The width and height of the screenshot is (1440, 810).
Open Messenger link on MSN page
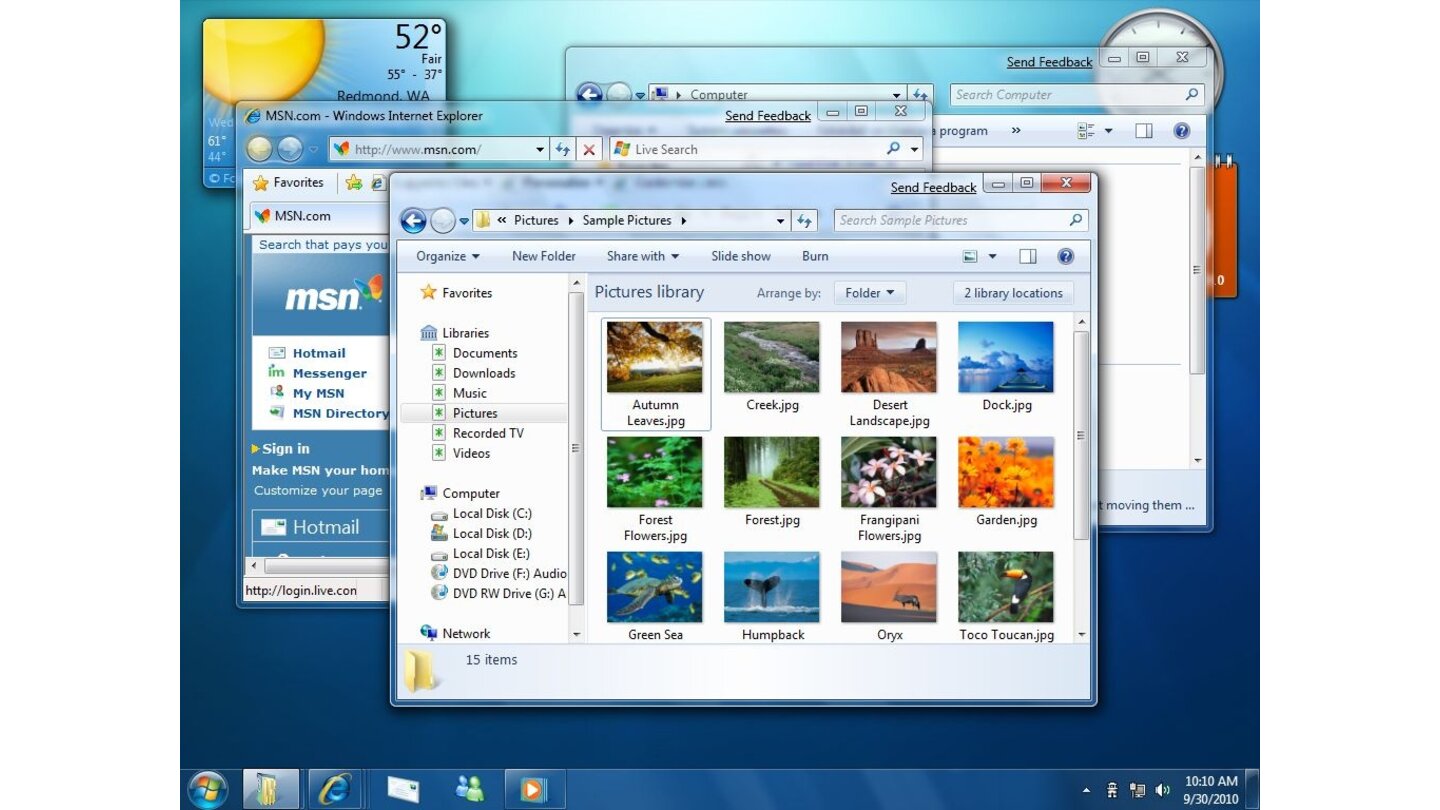(x=330, y=373)
